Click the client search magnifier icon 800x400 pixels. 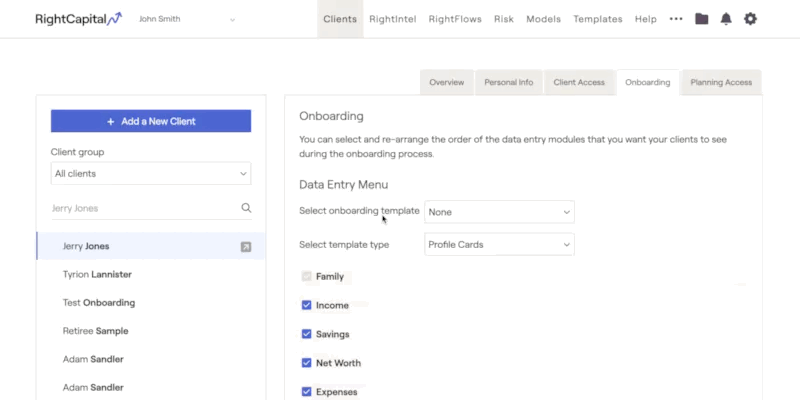[246, 208]
